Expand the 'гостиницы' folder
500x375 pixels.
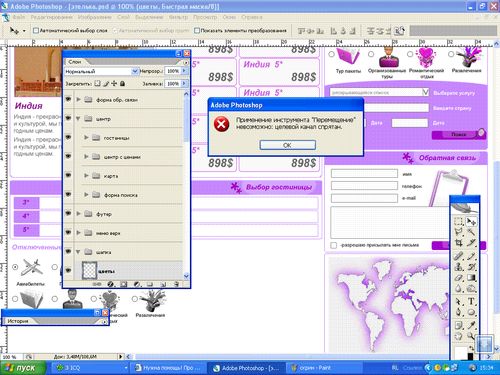86,137
